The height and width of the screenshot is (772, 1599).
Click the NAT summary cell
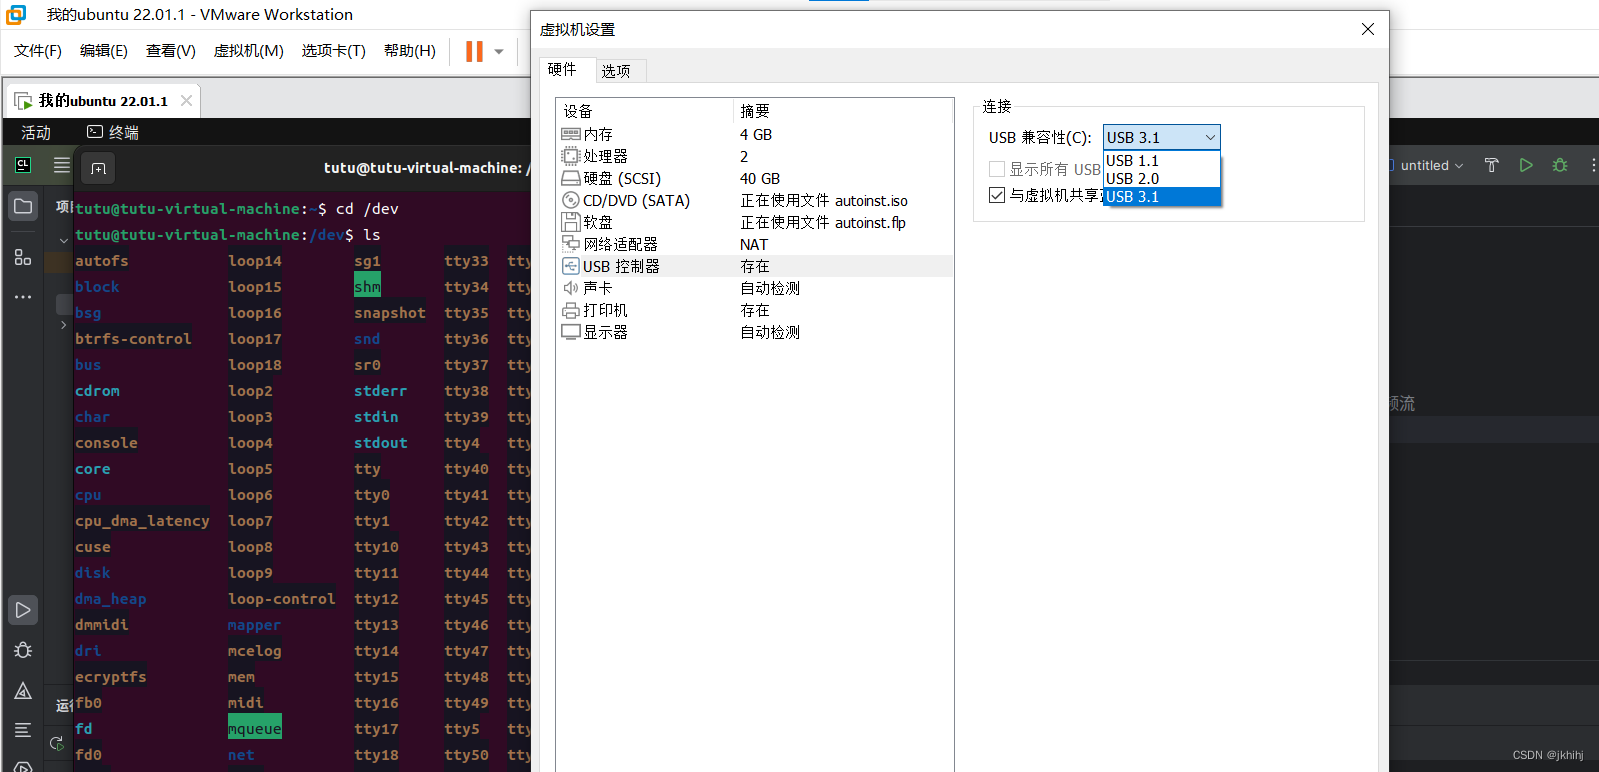tap(754, 244)
